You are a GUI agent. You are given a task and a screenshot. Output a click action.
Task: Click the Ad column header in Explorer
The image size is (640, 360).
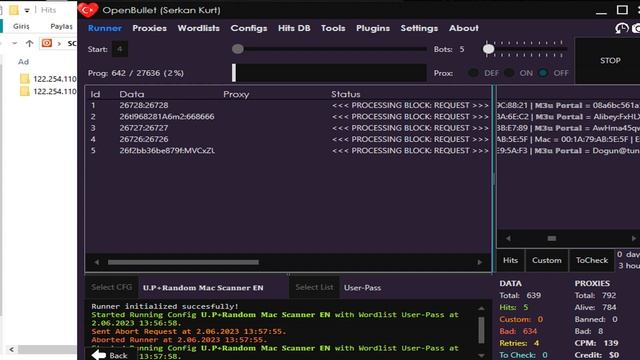pos(23,62)
